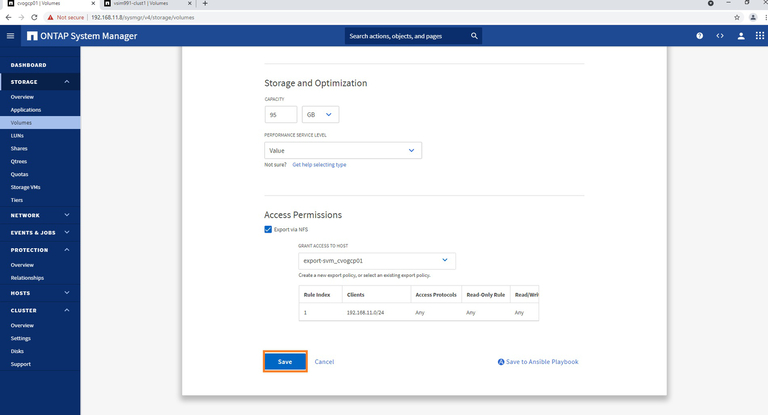Viewport: 768px width, 415px height.
Task: Expand the Network sidebar section
Action: (x=66, y=215)
